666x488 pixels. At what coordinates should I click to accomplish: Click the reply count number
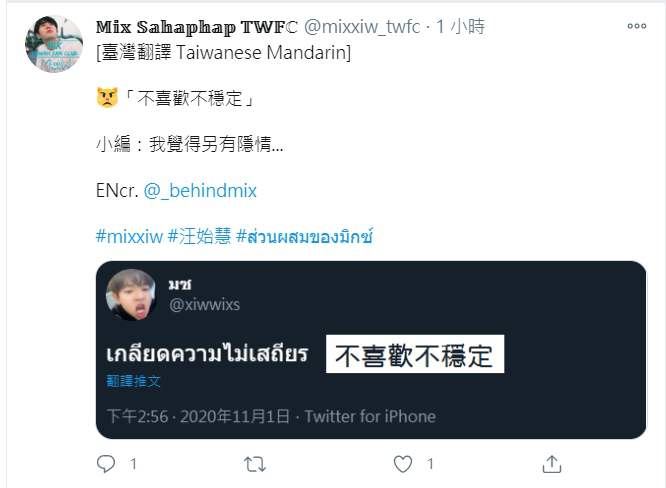click(x=133, y=464)
